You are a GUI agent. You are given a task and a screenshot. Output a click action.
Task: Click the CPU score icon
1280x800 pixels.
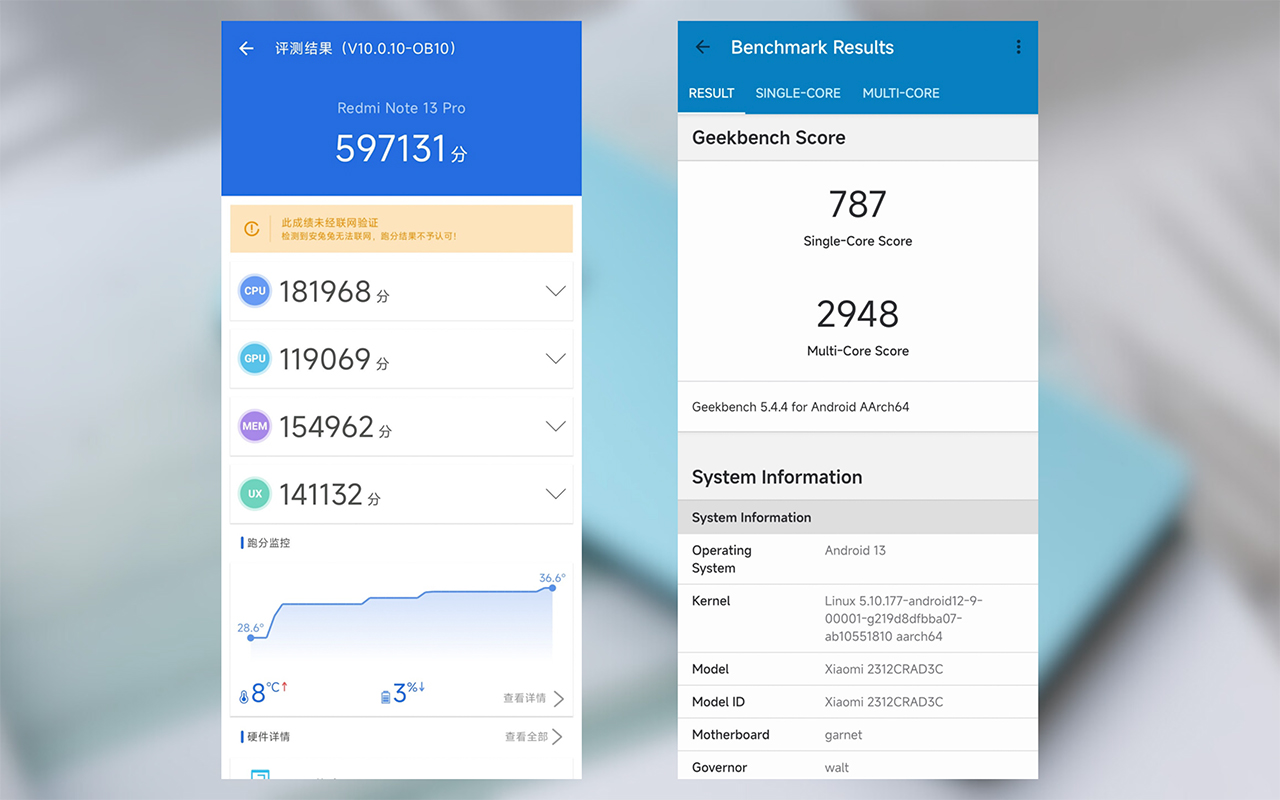coord(254,291)
